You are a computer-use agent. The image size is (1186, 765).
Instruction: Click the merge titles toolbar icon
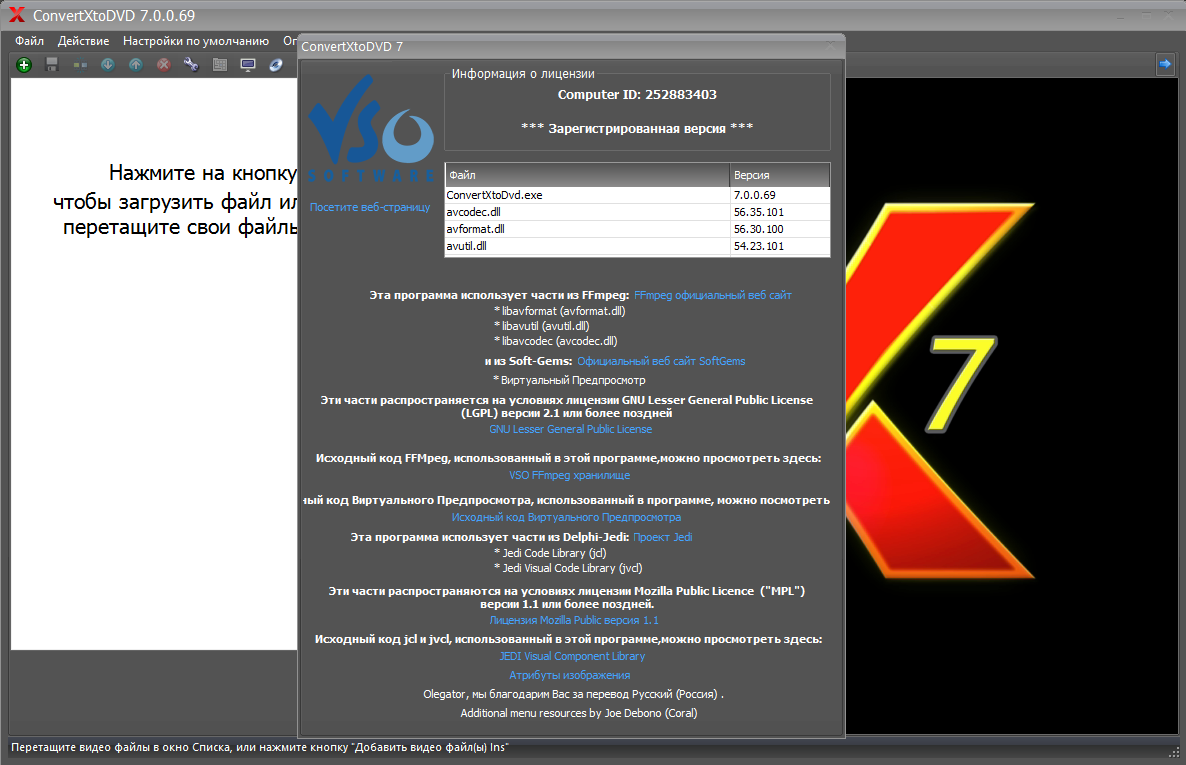click(x=80, y=65)
